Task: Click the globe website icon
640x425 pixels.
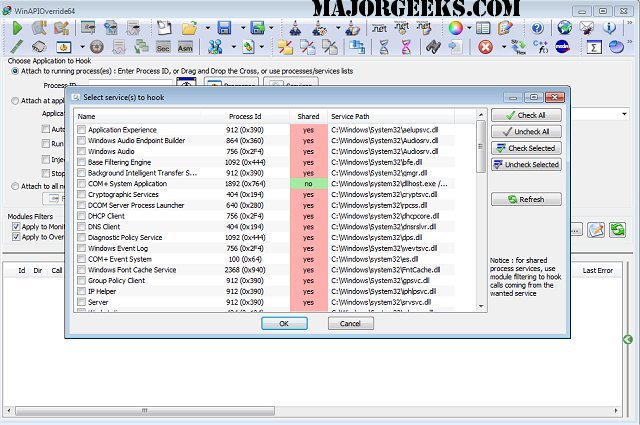Action: (x=565, y=28)
